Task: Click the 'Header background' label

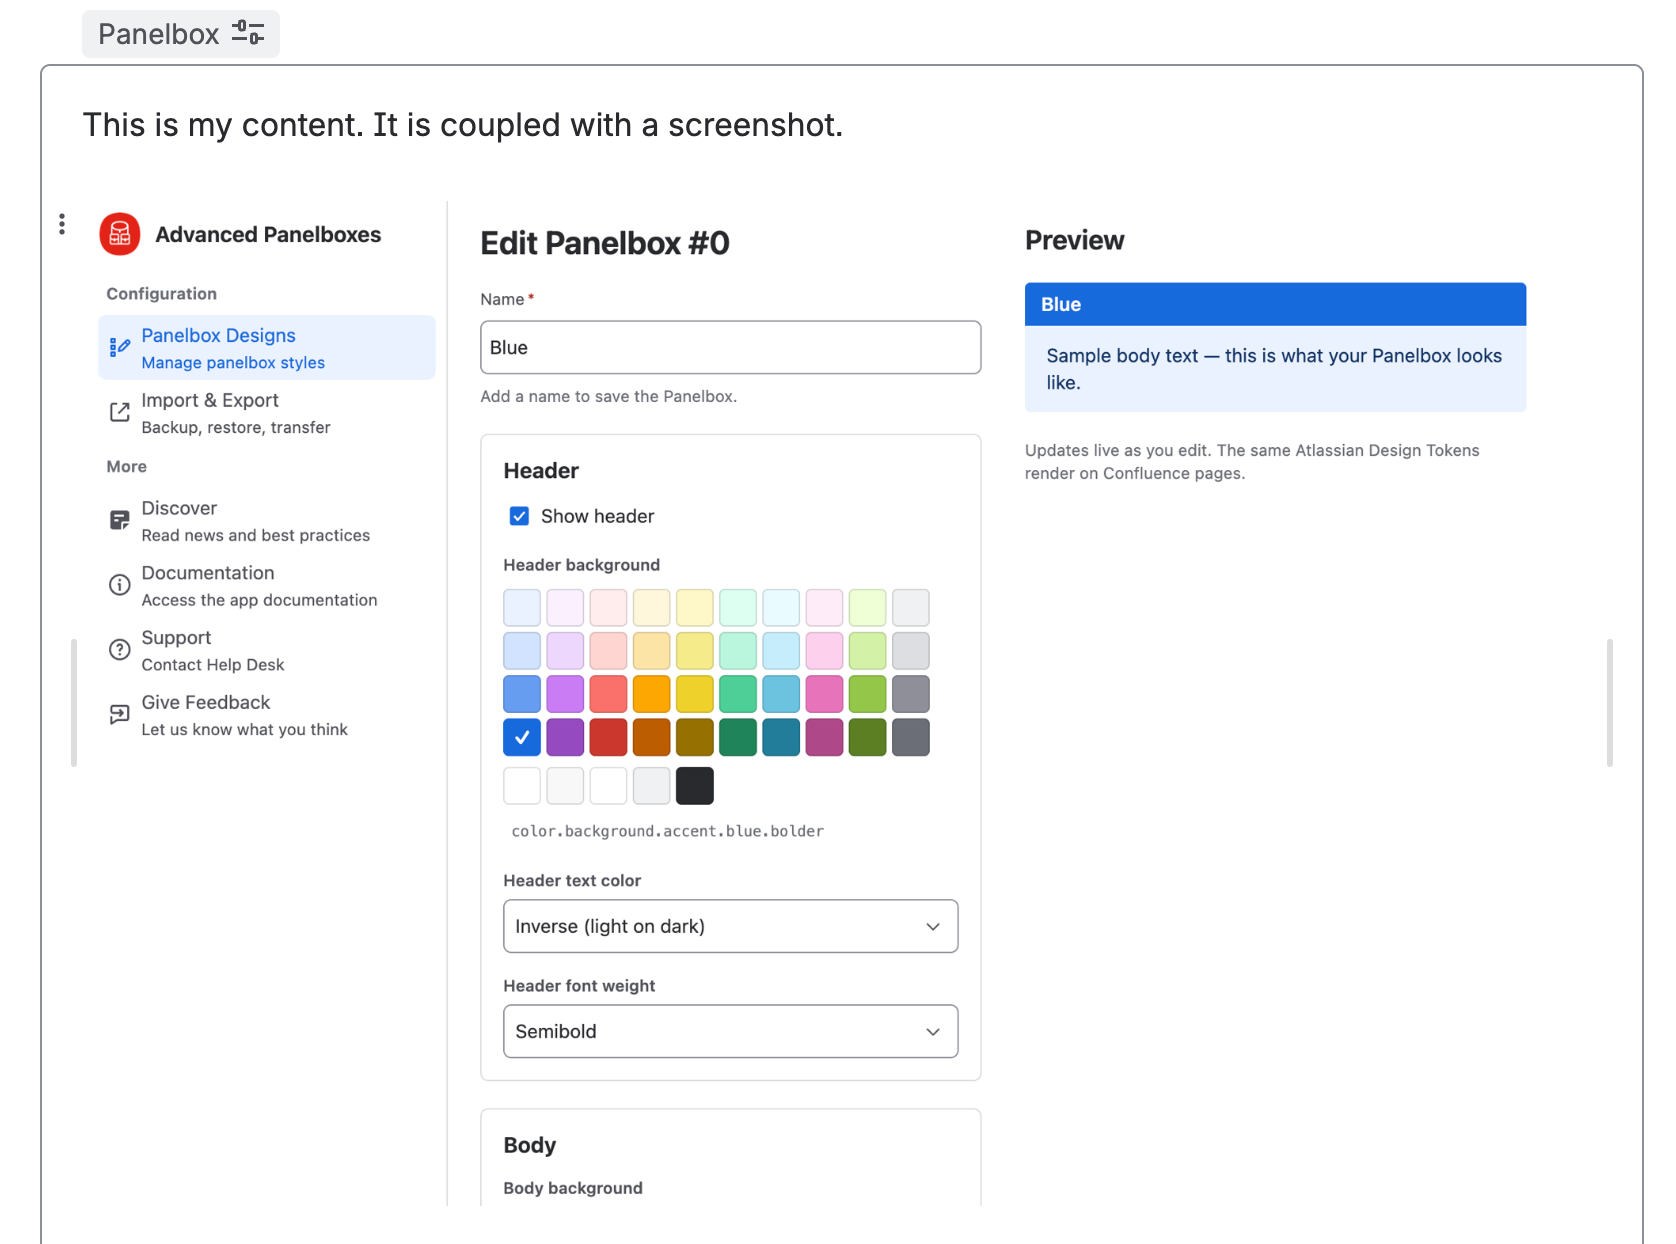Action: coord(582,565)
